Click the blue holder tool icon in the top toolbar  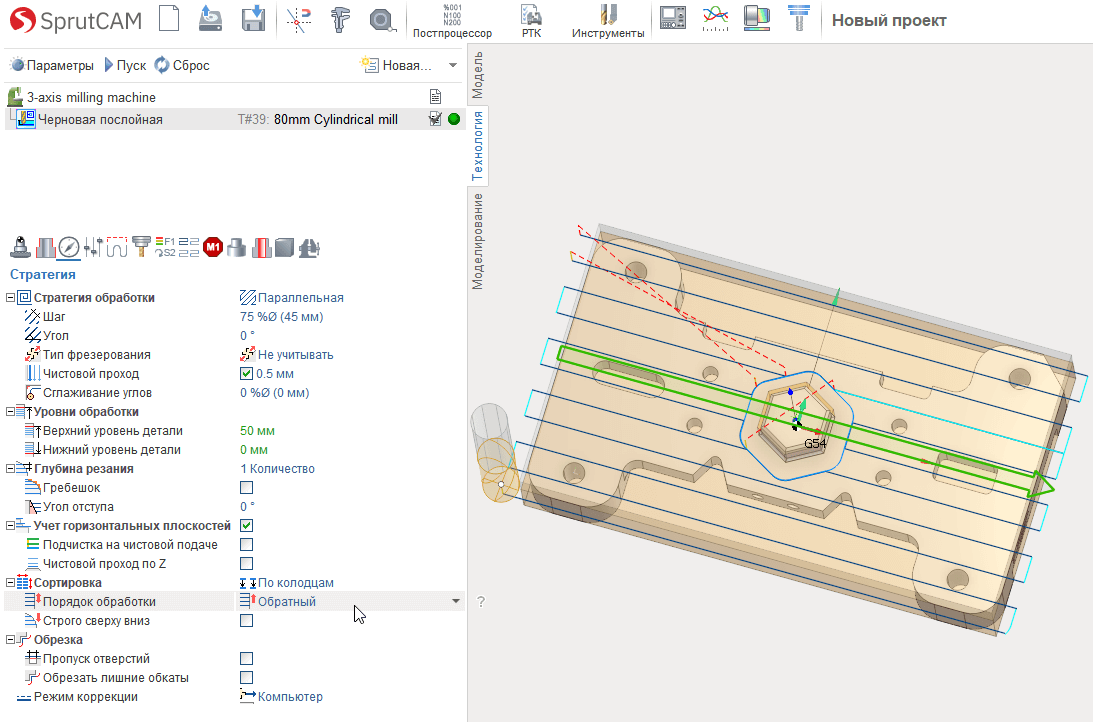tap(799, 18)
